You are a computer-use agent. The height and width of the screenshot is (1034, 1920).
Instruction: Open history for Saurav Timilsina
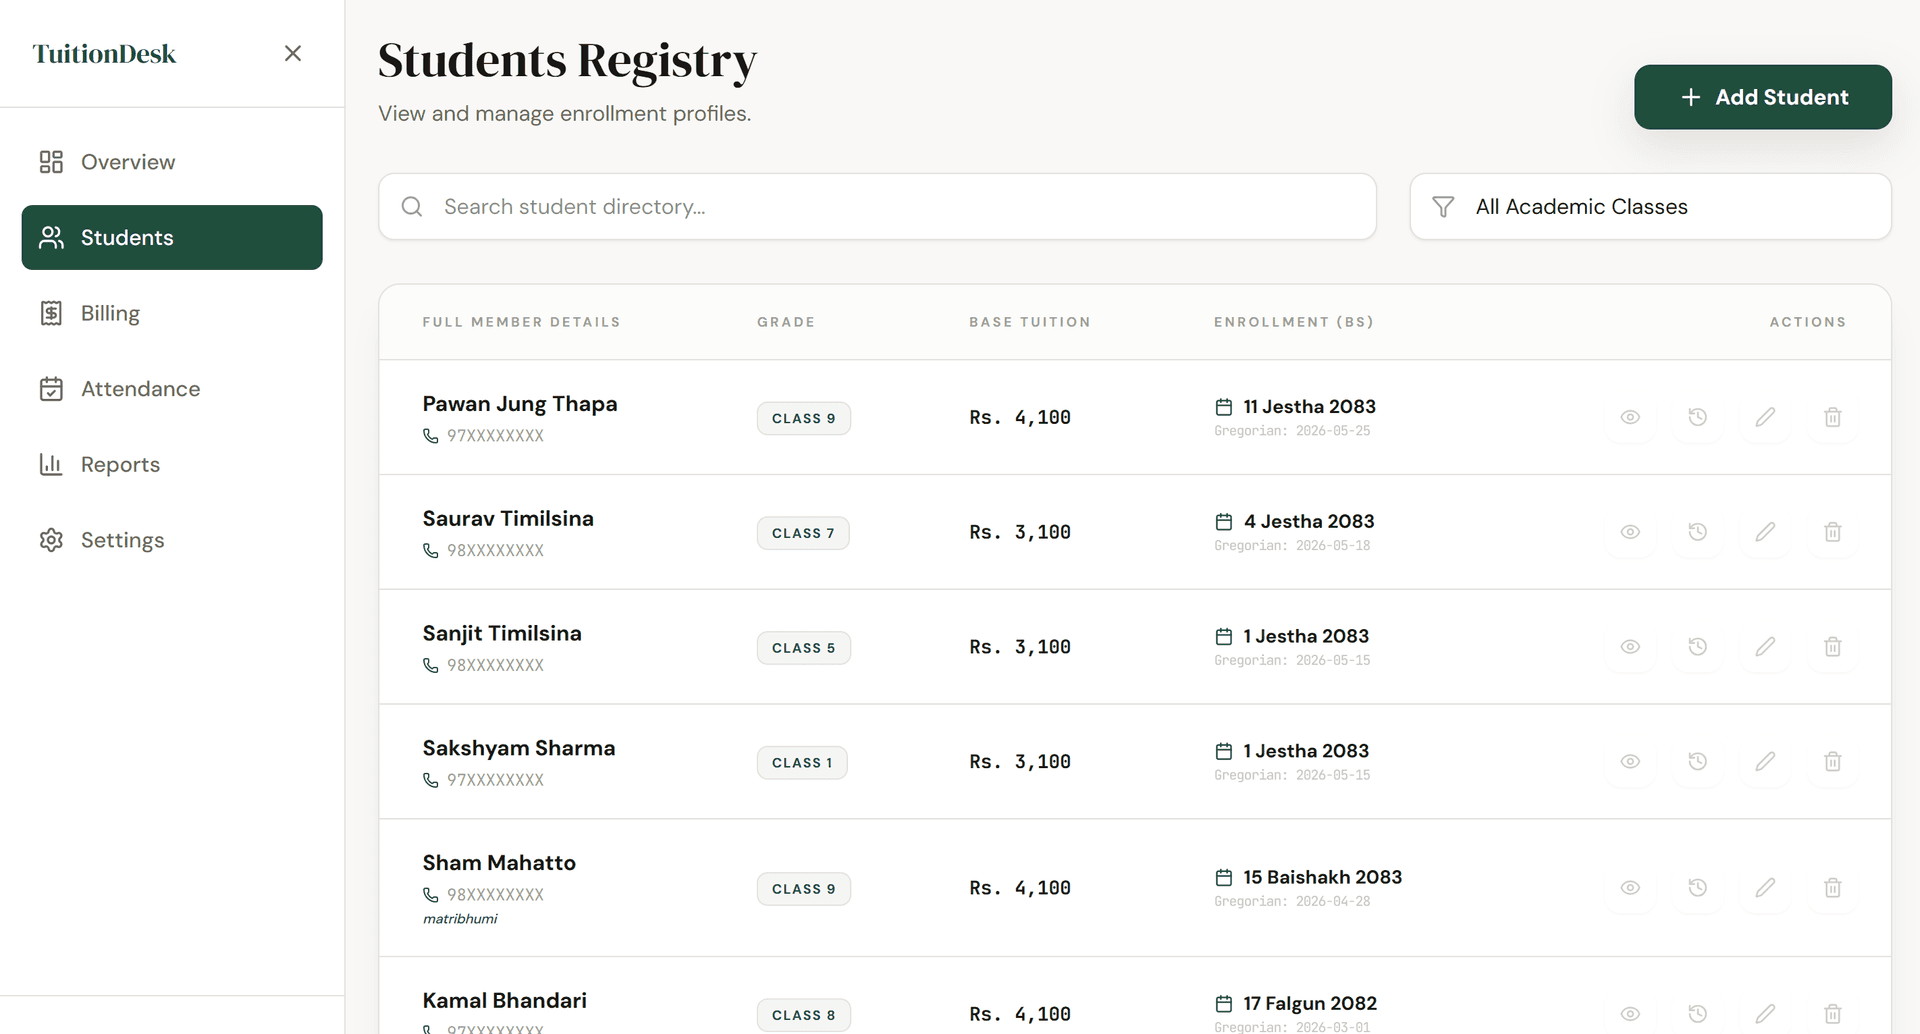click(x=1698, y=532)
